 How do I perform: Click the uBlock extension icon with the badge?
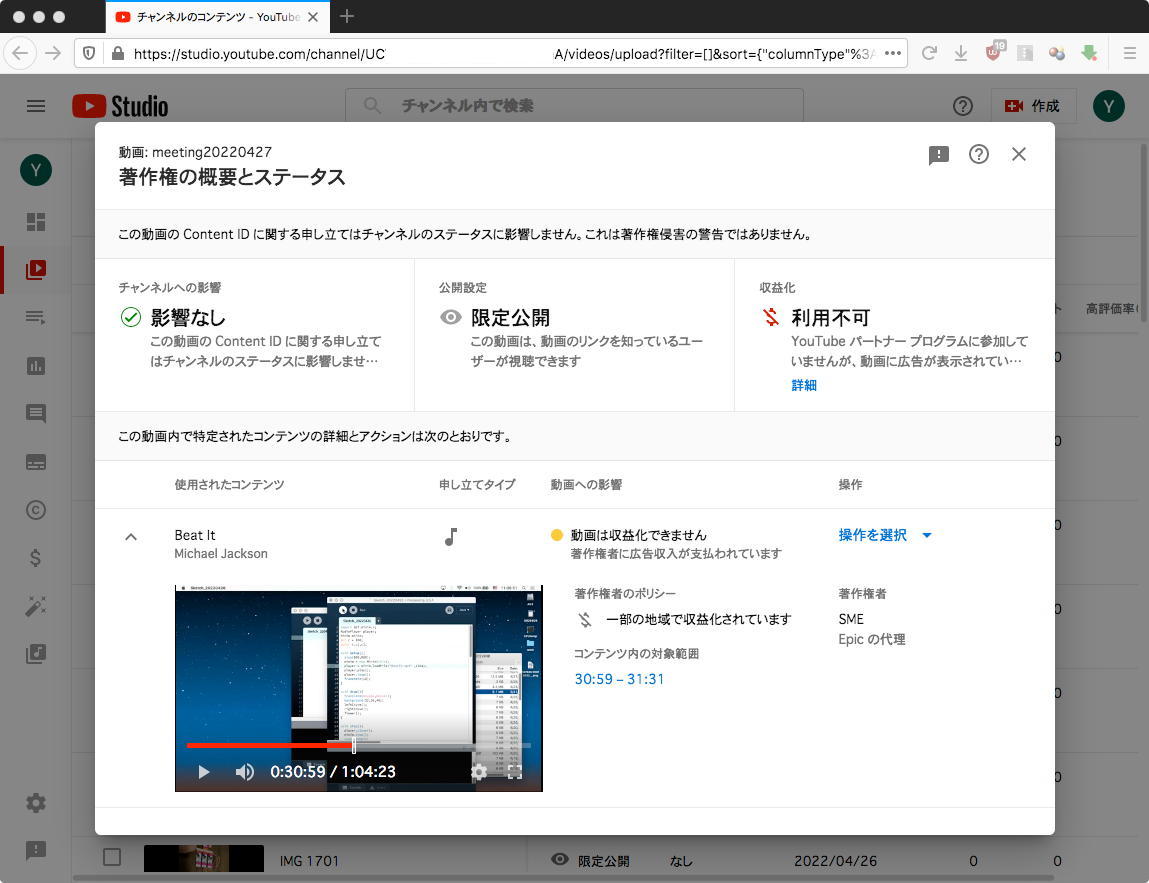[994, 52]
